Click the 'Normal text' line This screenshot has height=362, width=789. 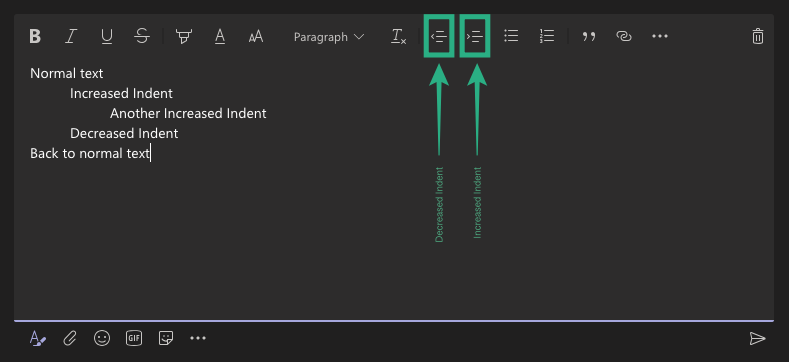tap(66, 74)
